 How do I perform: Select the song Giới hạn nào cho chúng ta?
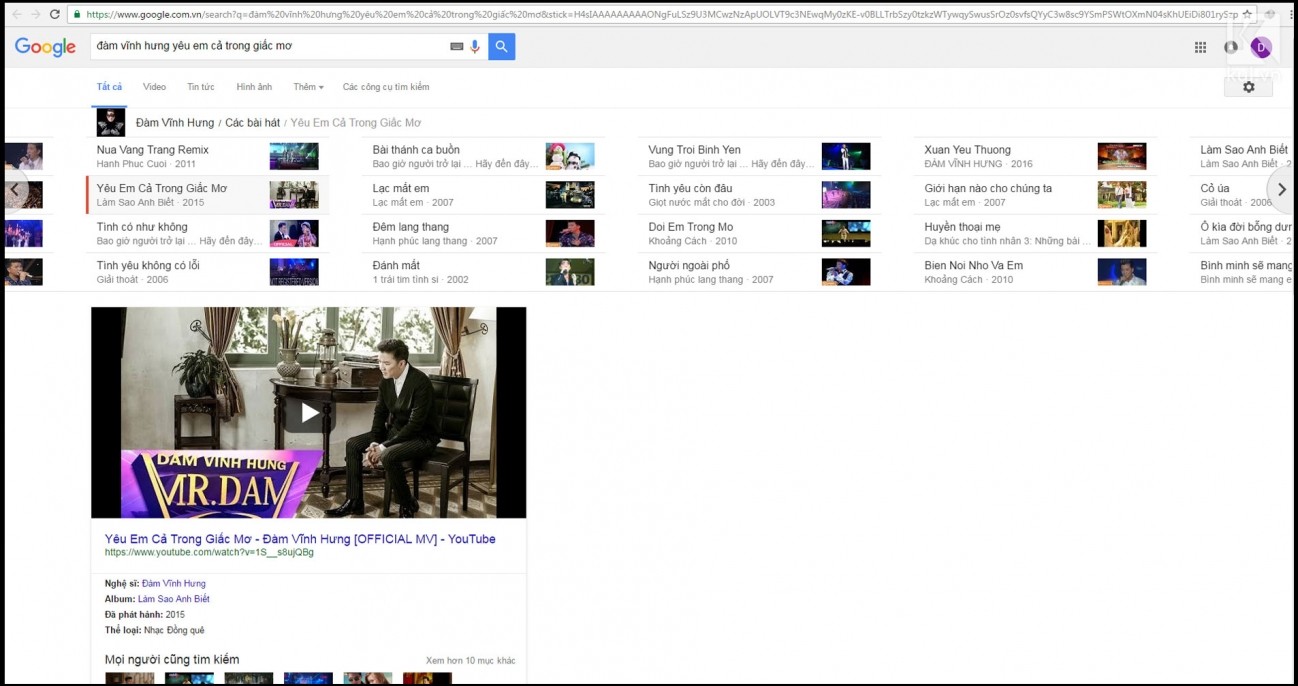(x=1035, y=194)
